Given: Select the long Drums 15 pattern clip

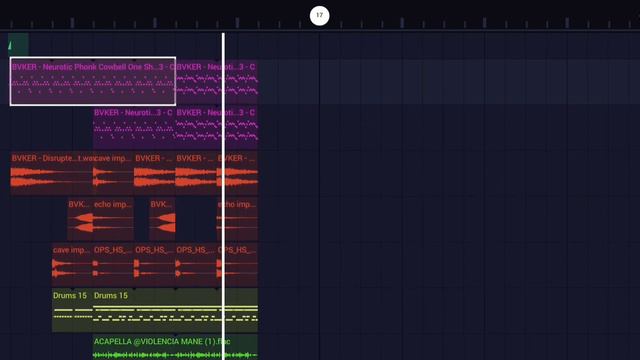Looking at the screenshot, I should coord(175,310).
